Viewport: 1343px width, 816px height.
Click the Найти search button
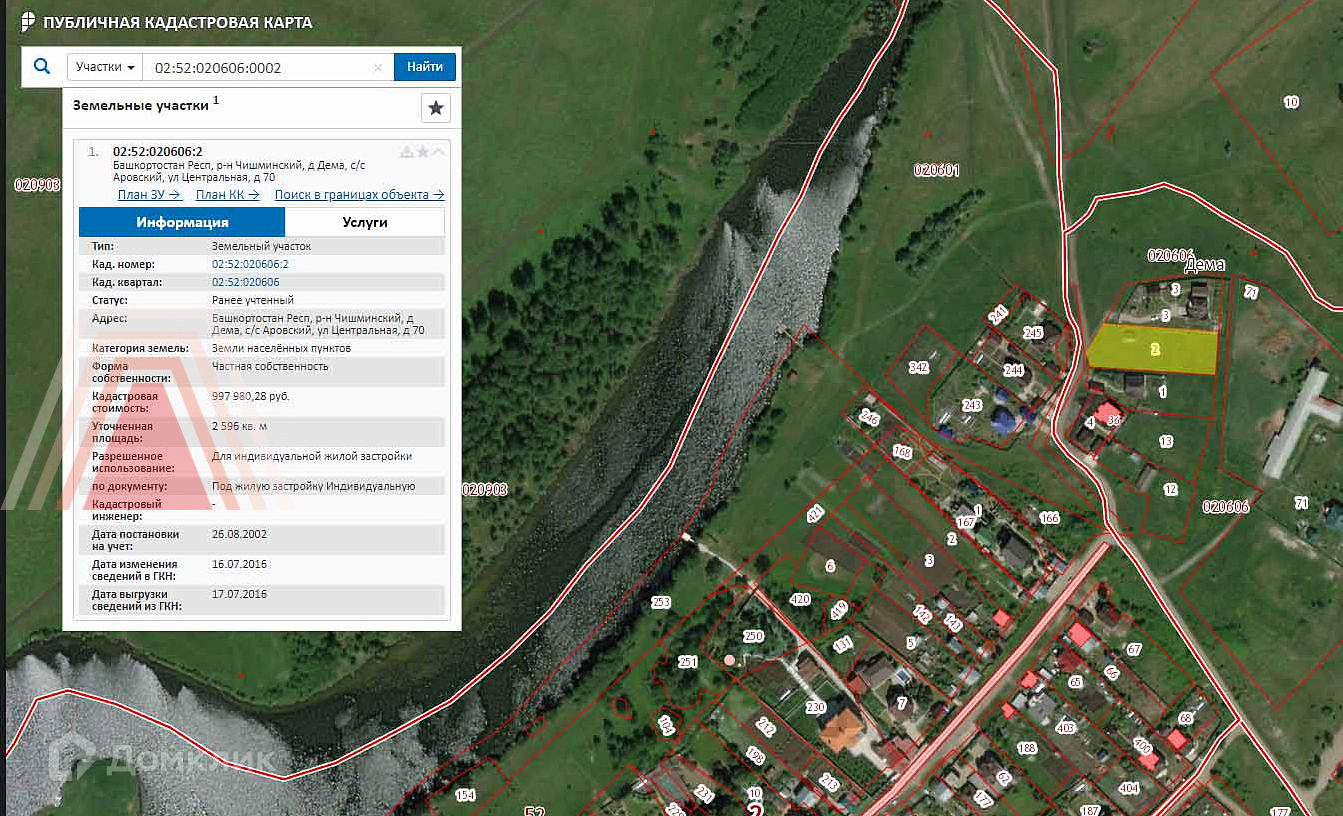[425, 67]
